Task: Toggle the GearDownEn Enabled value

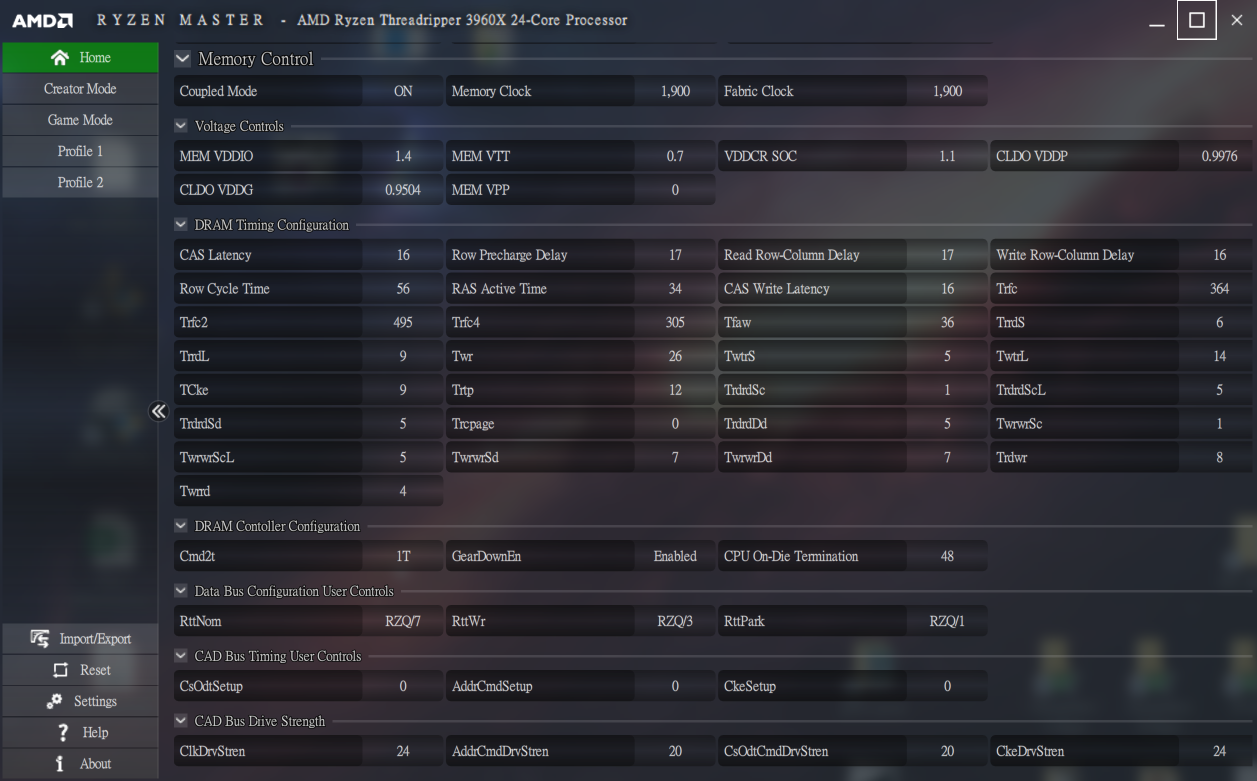Action: pyautogui.click(x=675, y=556)
